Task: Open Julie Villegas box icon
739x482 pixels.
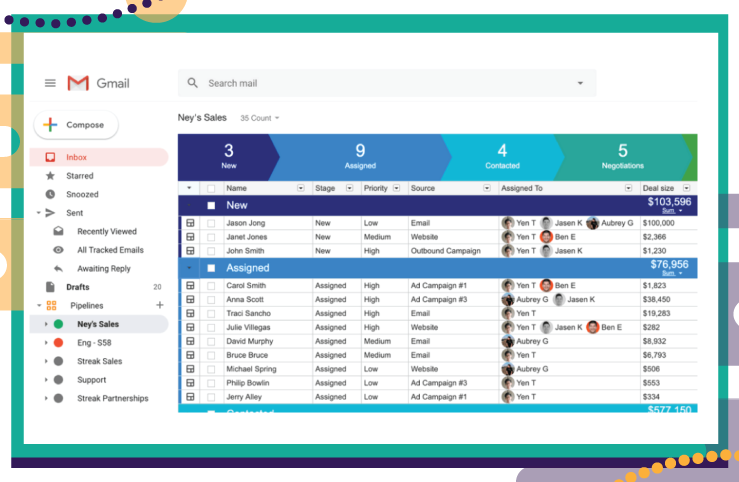Action: [190, 327]
